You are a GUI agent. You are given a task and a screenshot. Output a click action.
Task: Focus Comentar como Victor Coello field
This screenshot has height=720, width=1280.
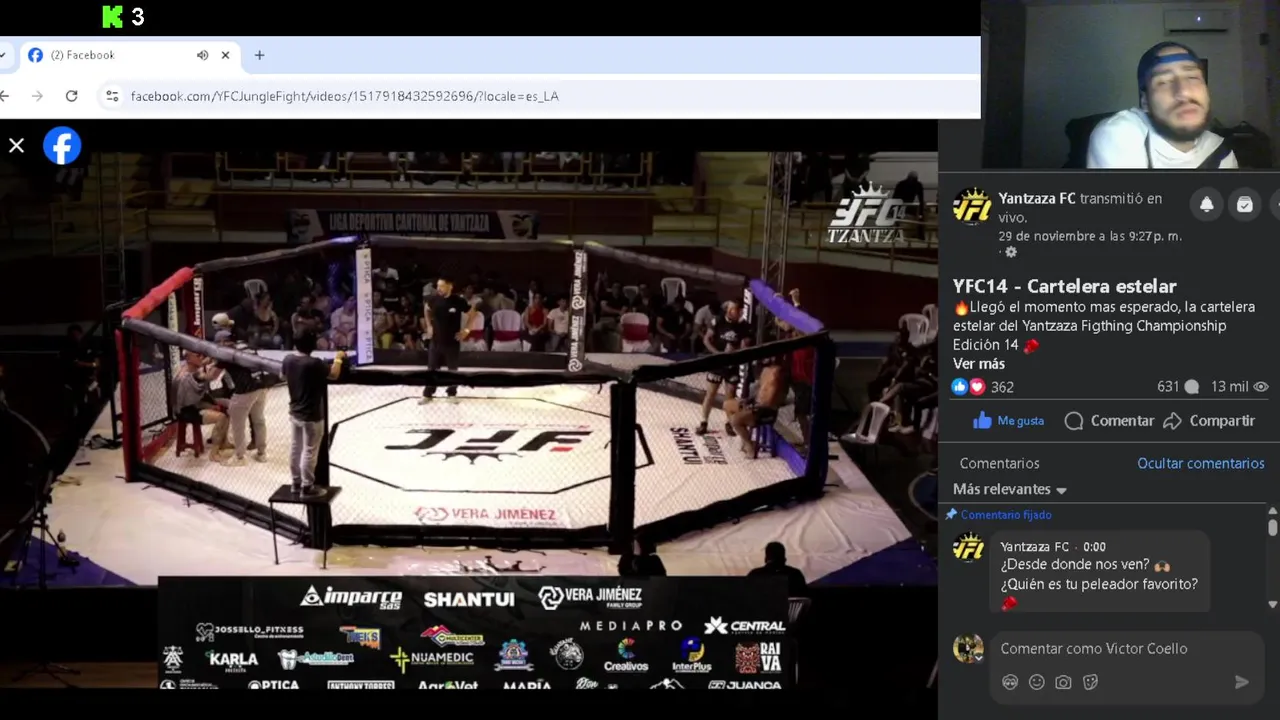1126,649
